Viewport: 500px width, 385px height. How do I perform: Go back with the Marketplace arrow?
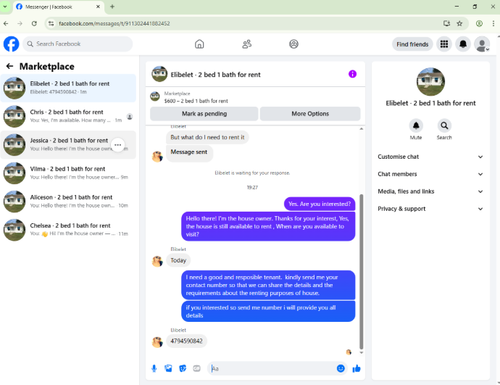tap(10, 66)
